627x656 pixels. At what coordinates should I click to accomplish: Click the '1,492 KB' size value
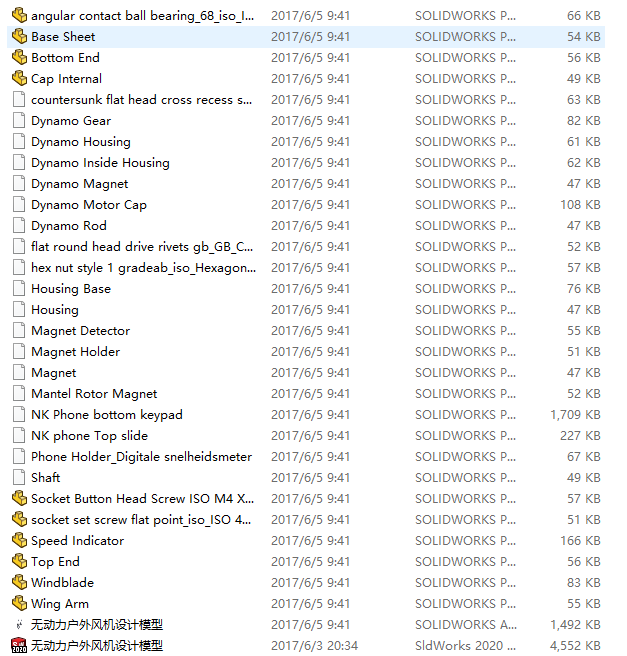575,625
